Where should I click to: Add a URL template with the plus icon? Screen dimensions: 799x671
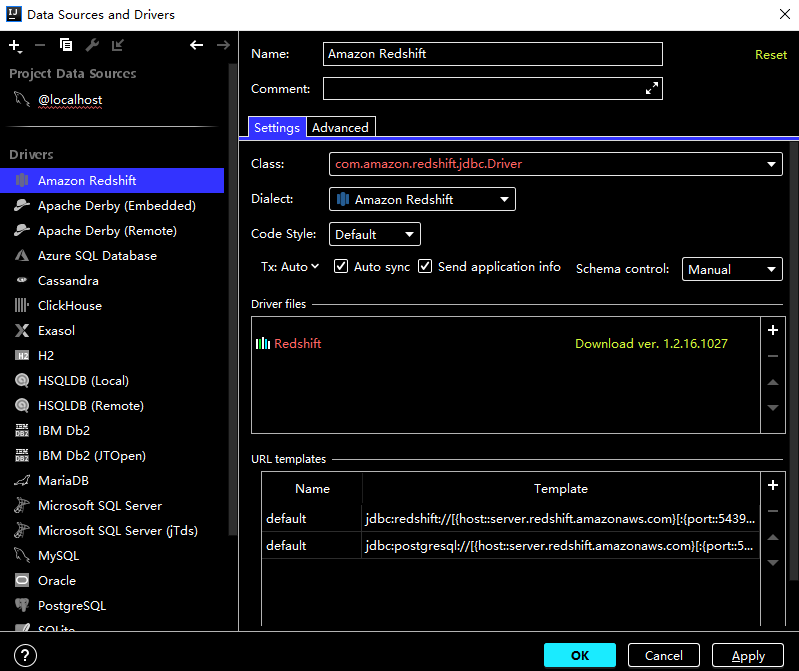pyautogui.click(x=773, y=485)
